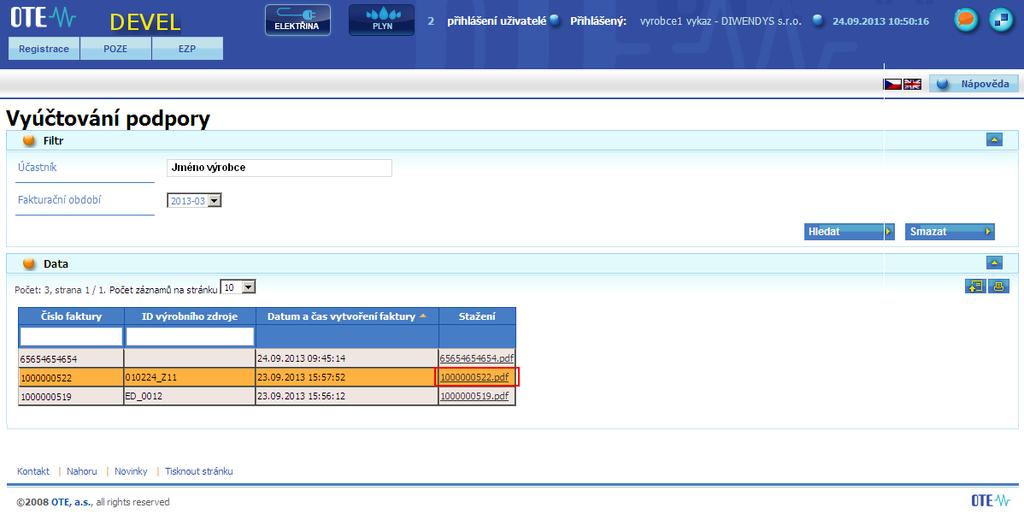Click the orange chat message icon
Screen dimensions: 1024x514
(966, 20)
